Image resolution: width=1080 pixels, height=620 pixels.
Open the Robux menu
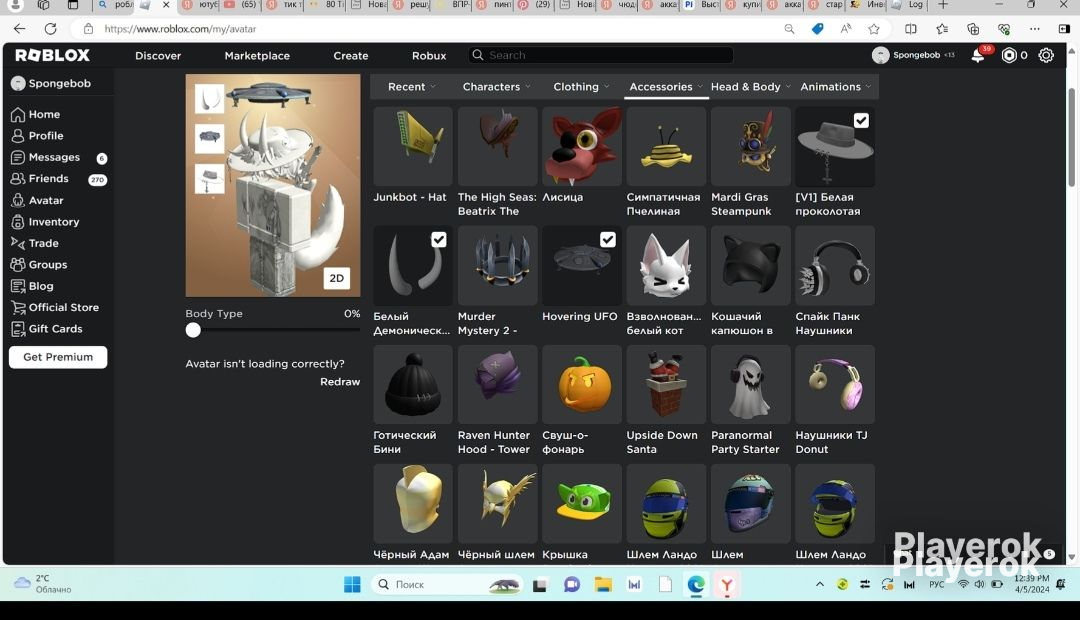pos(429,56)
